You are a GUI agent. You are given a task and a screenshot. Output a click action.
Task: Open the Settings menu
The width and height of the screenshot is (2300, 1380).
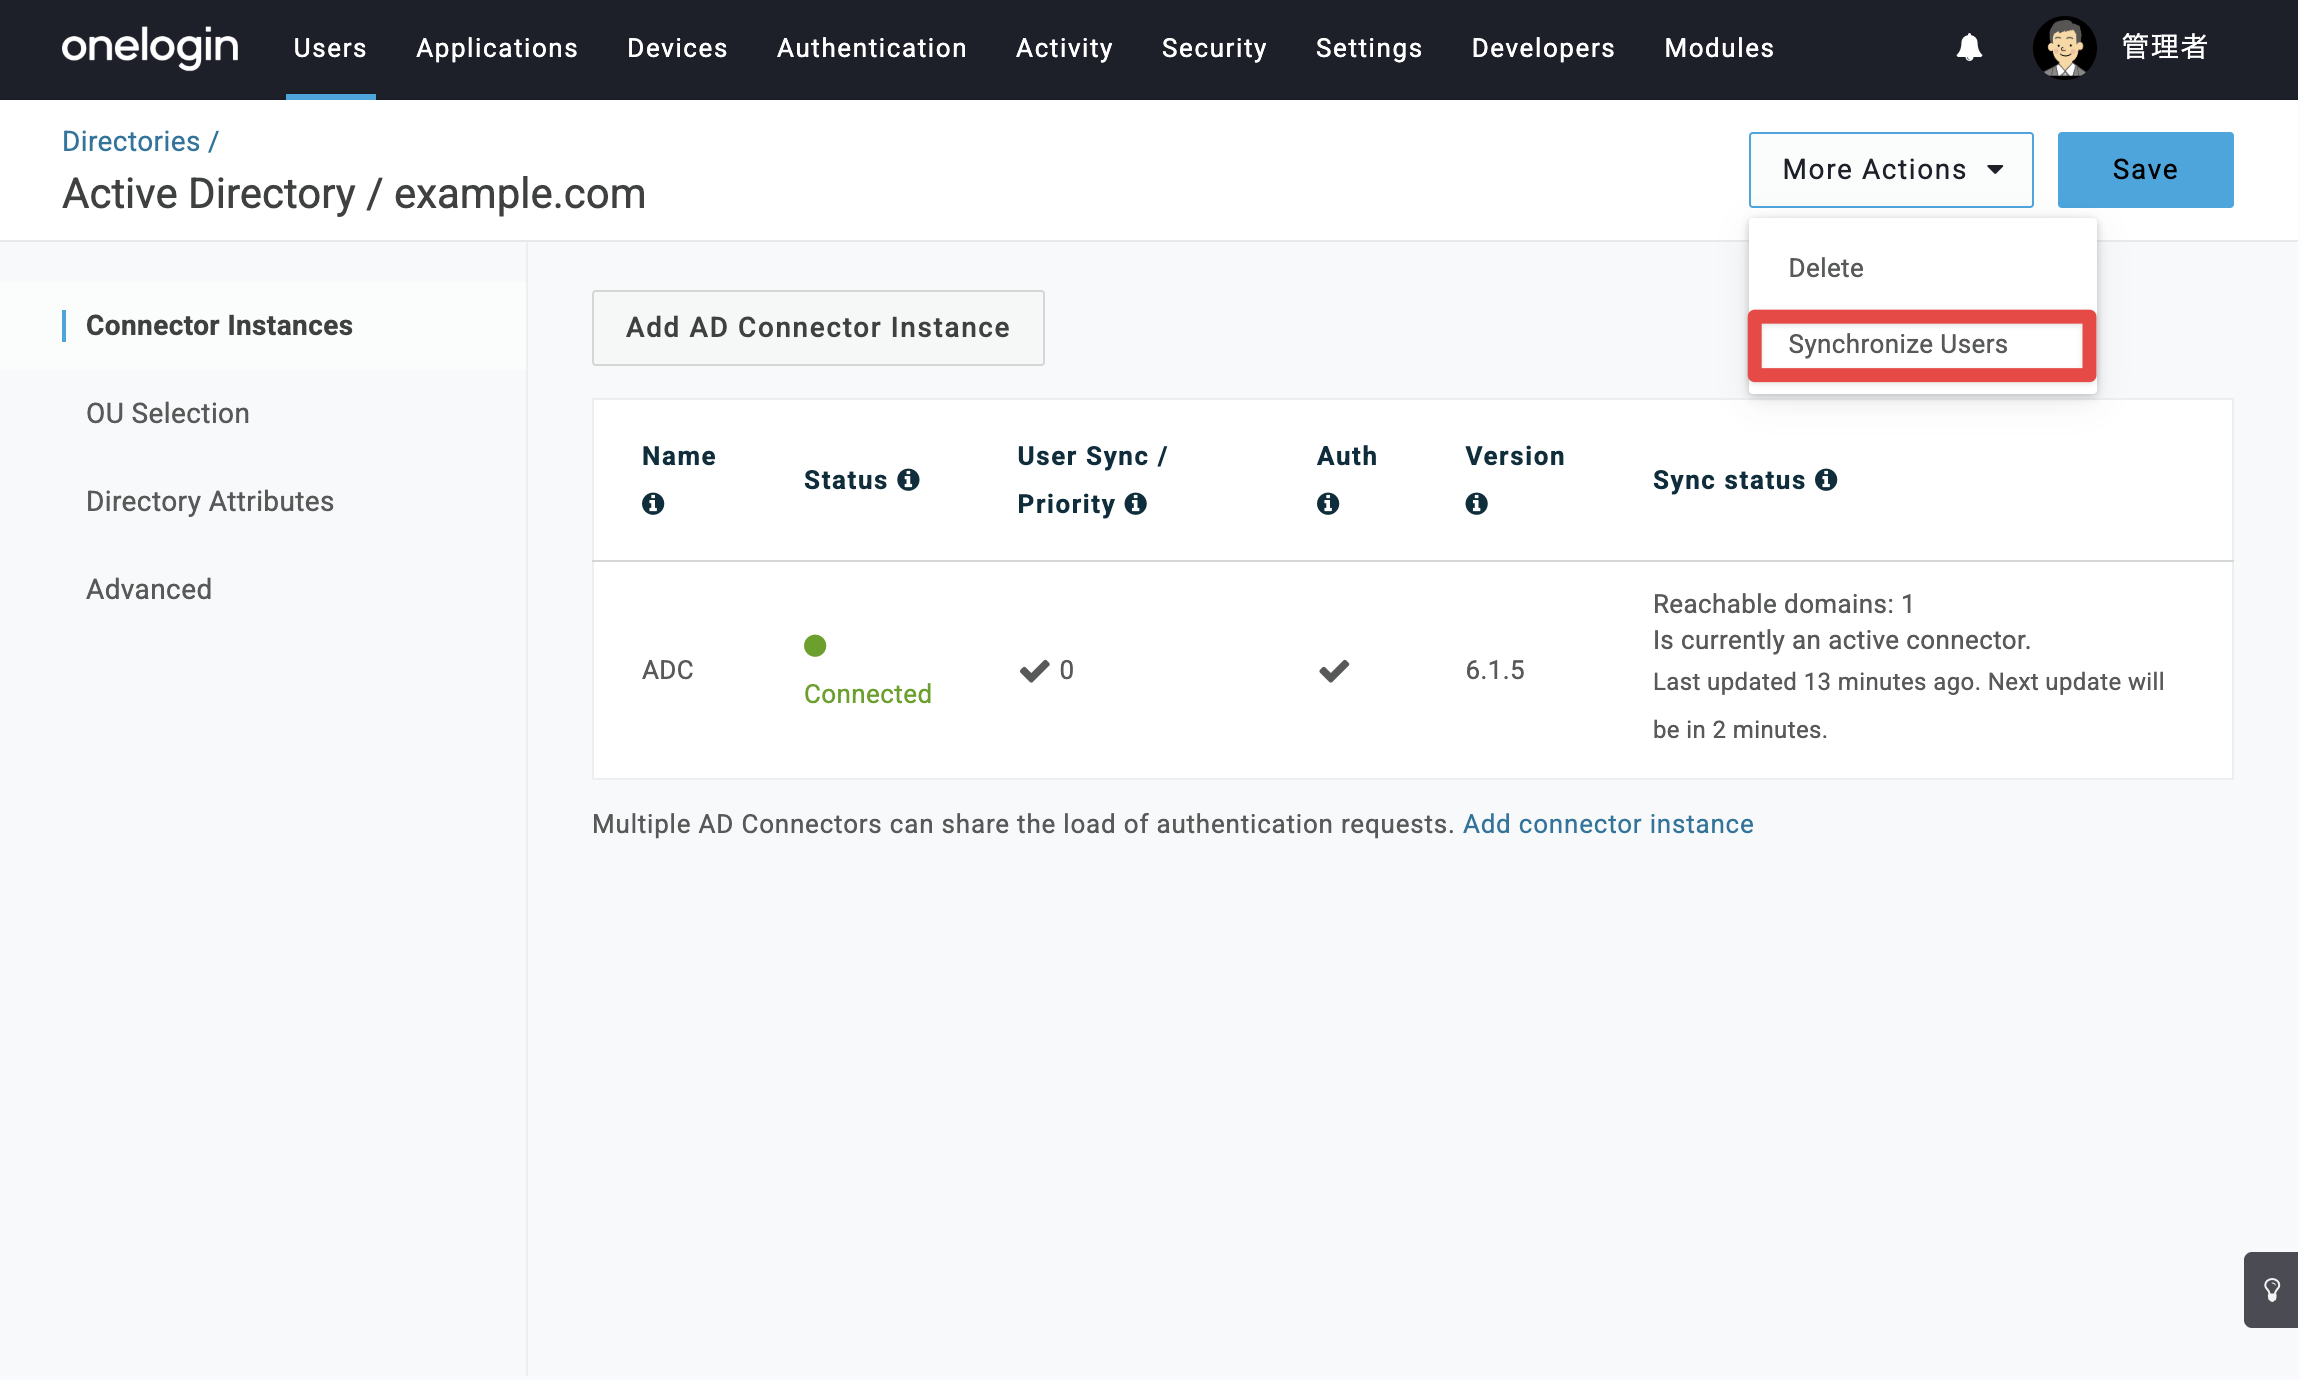[x=1369, y=48]
